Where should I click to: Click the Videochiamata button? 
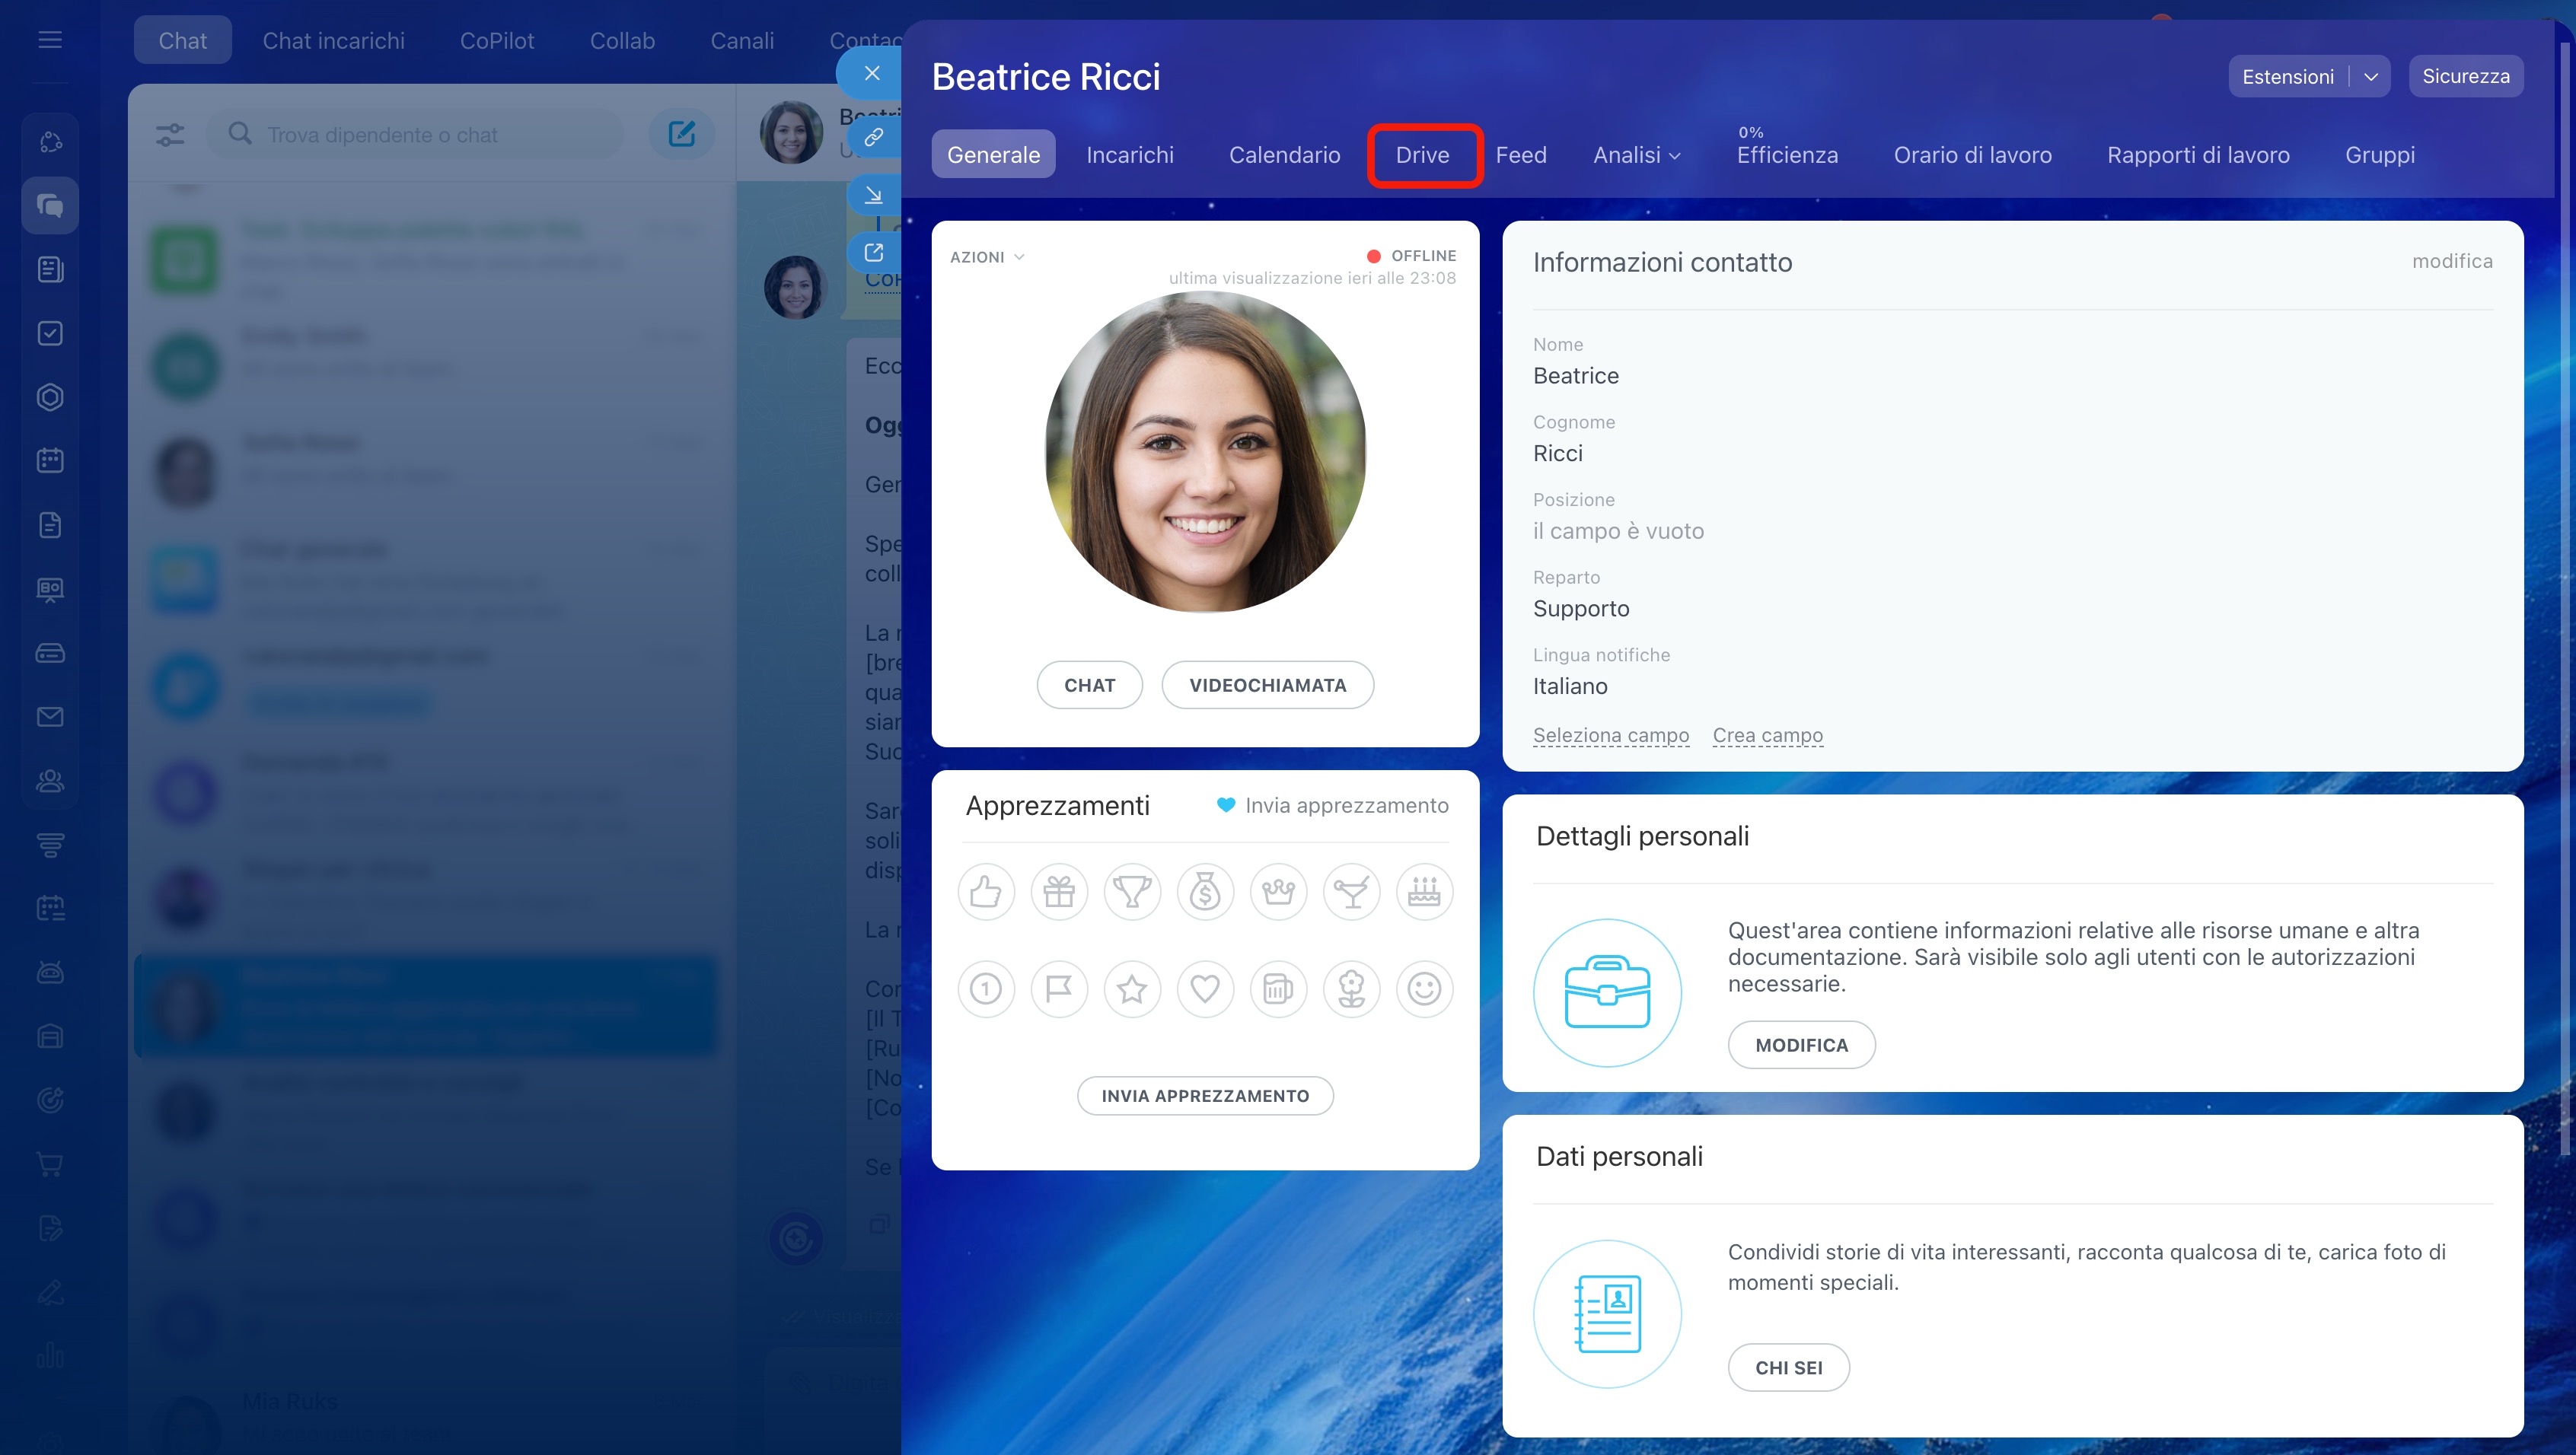click(x=1267, y=685)
